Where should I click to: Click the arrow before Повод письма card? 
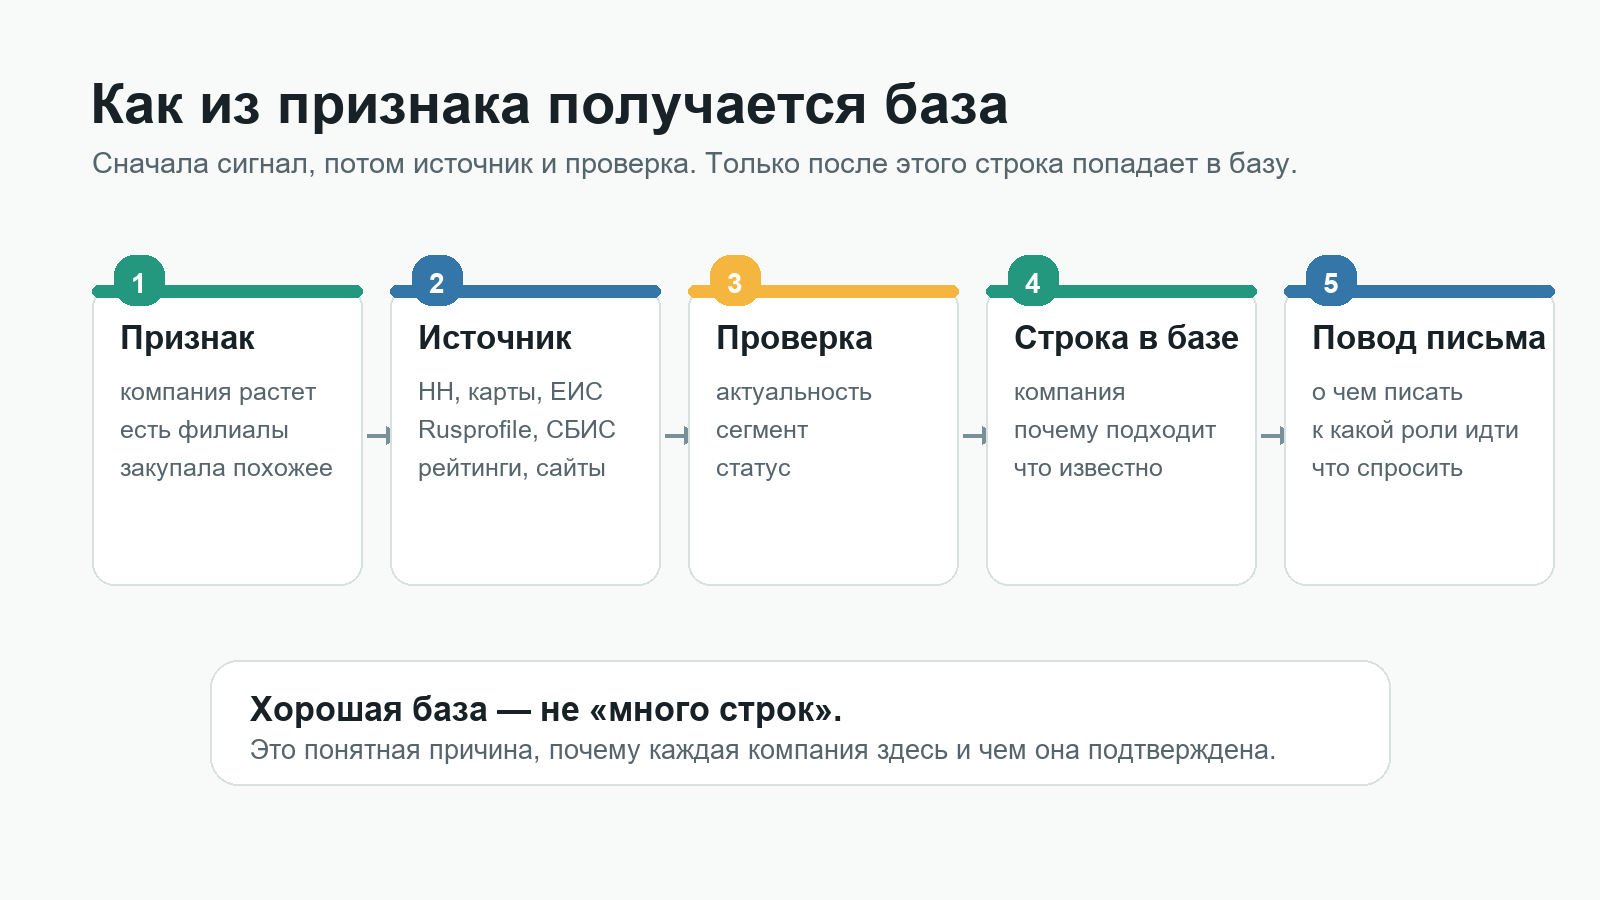pos(1273,436)
